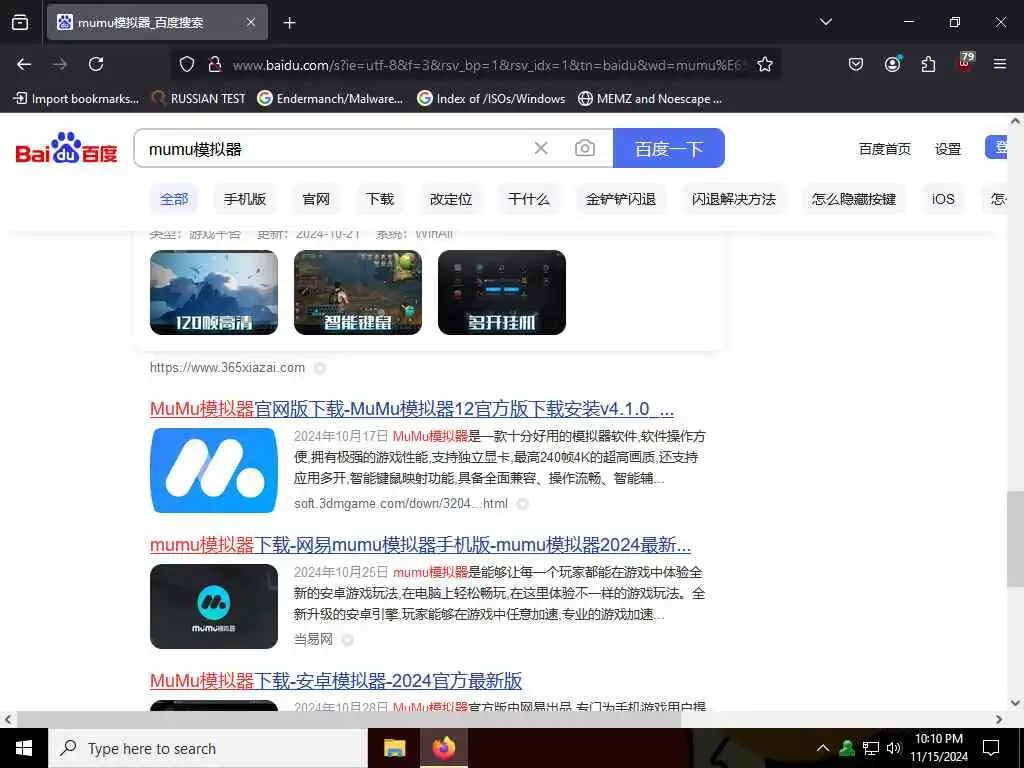Open the 智能键鼠 thumbnail image
The height and width of the screenshot is (768, 1024).
pos(358,293)
